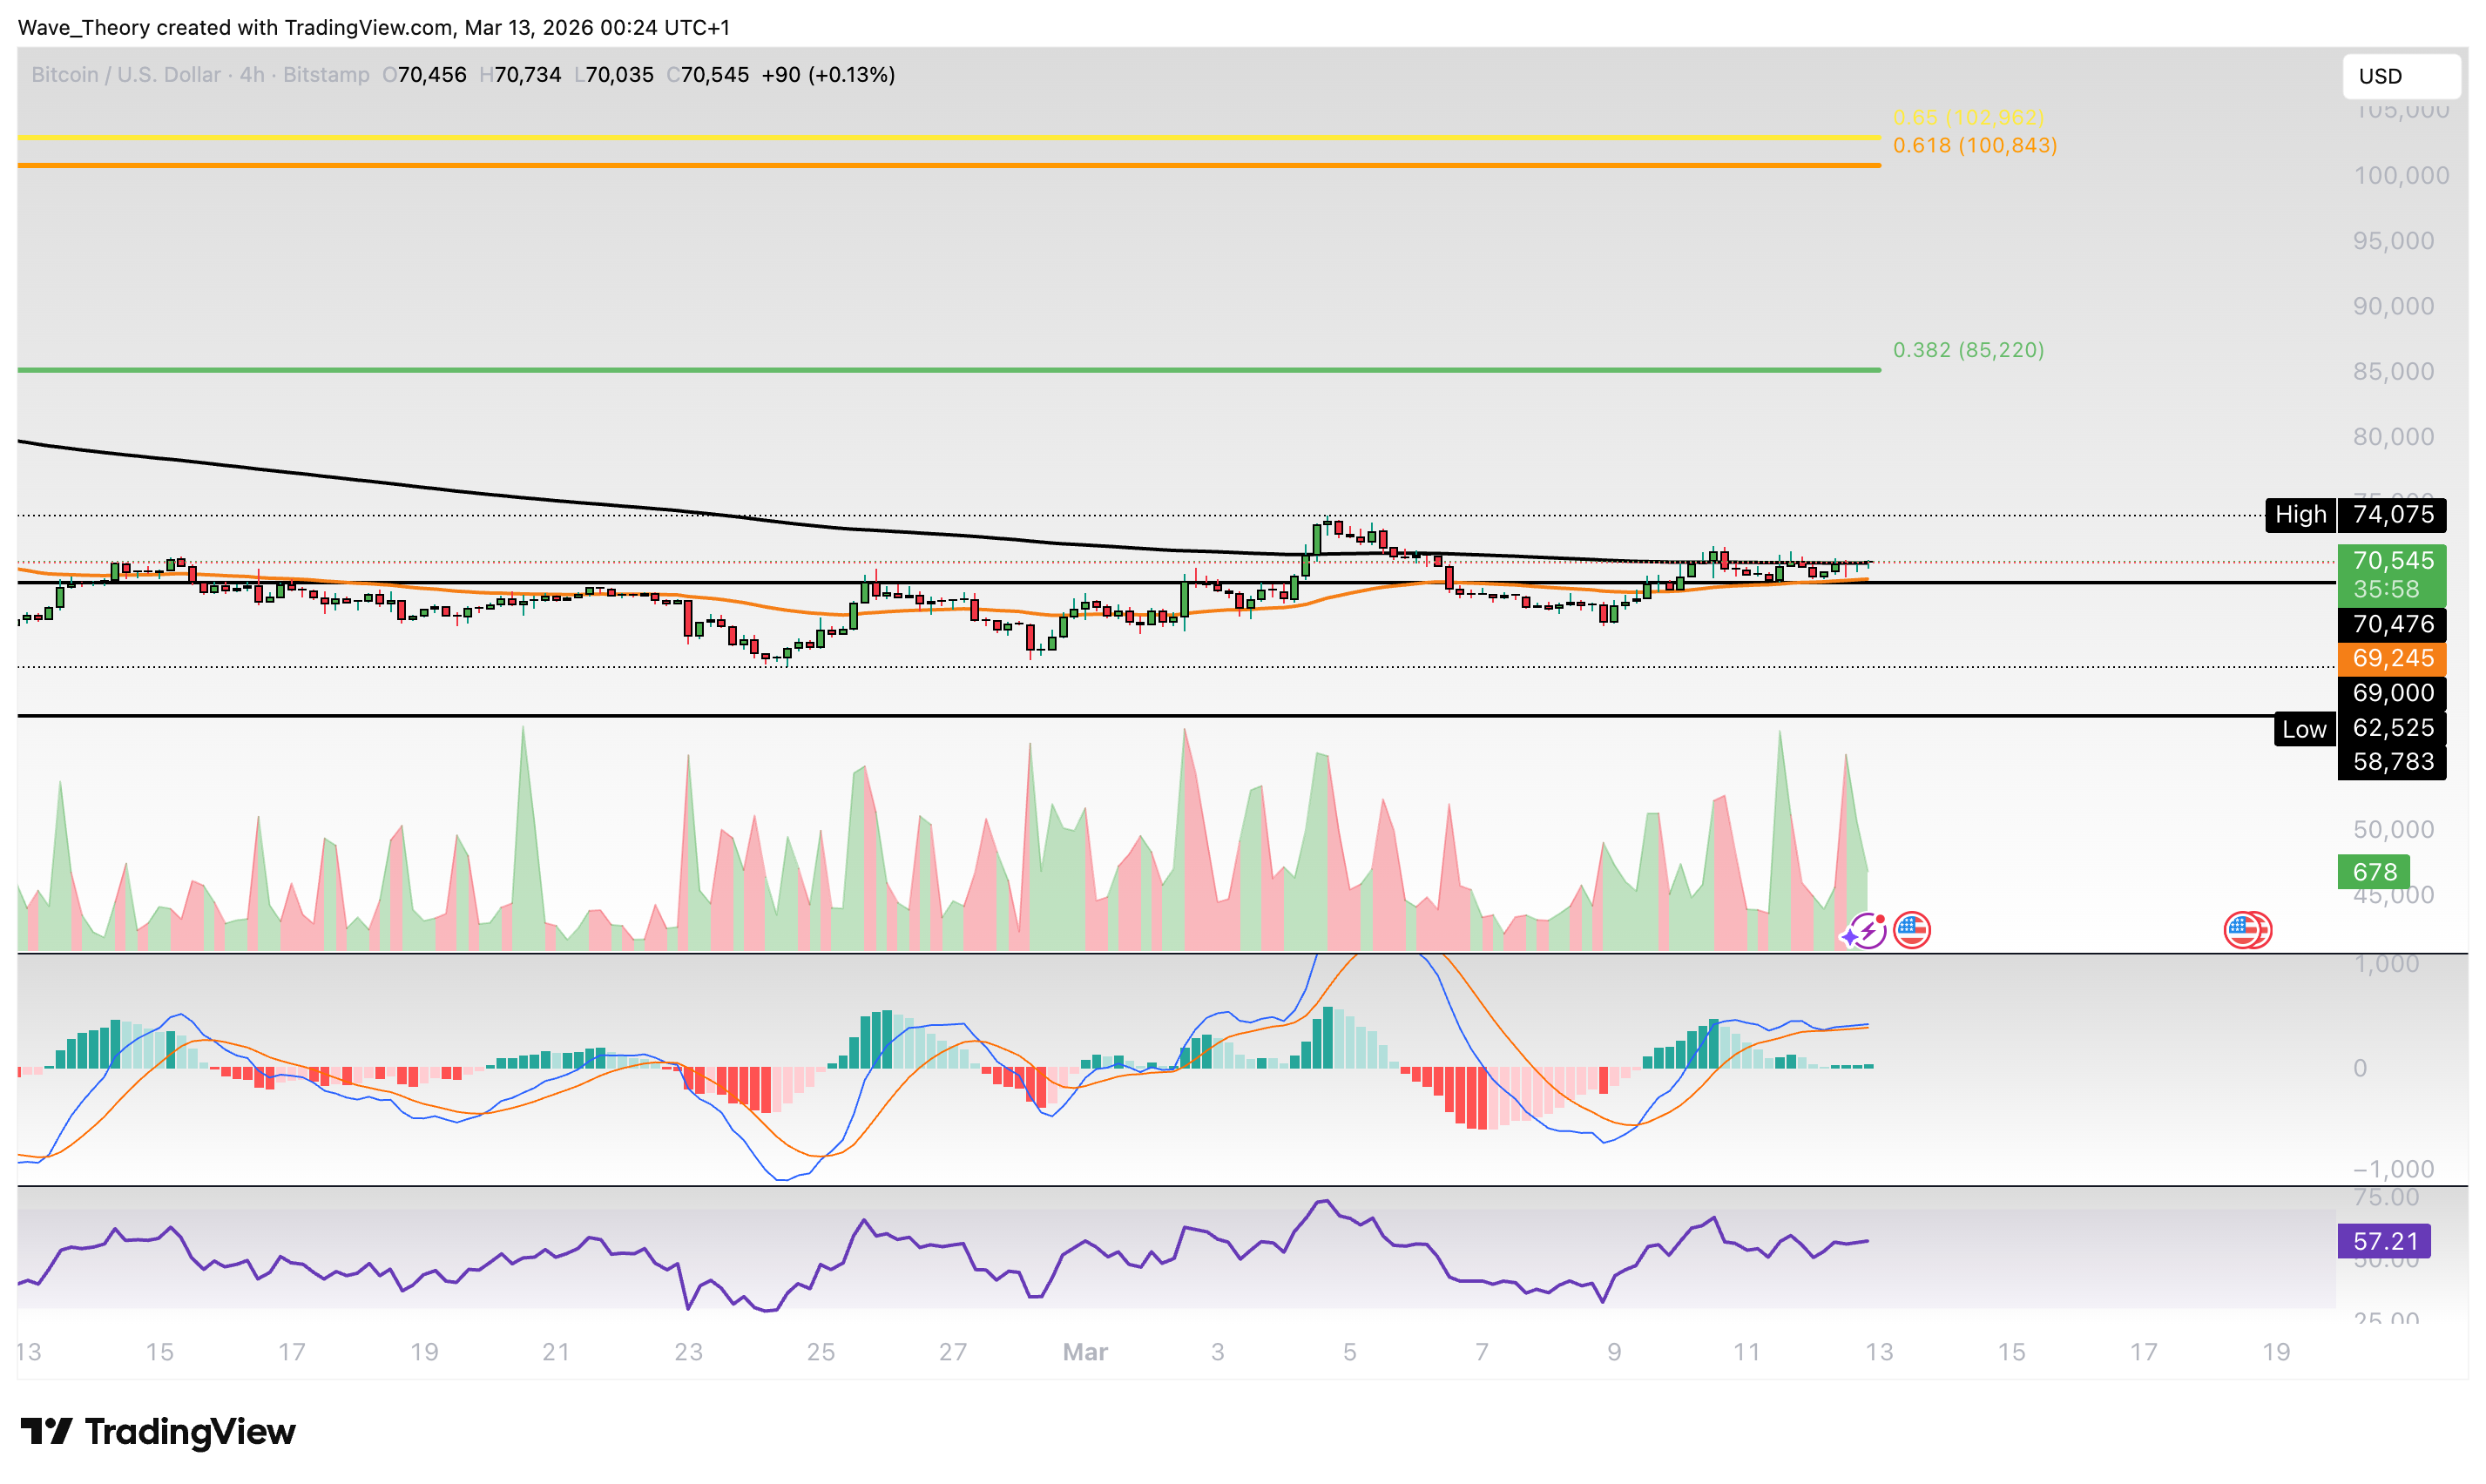Click the 58,783 price level label
Screen dimensions: 2486x1484
click(x=2391, y=762)
